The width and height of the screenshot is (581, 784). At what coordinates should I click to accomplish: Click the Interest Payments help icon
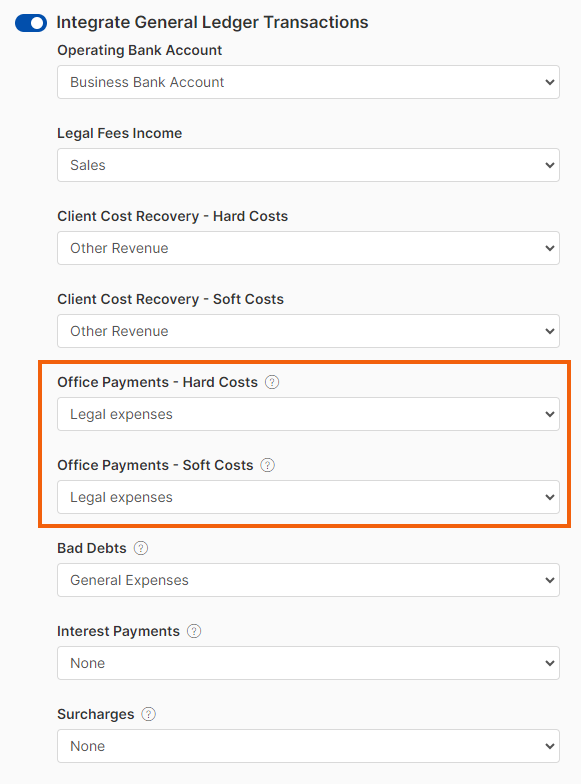pos(194,632)
